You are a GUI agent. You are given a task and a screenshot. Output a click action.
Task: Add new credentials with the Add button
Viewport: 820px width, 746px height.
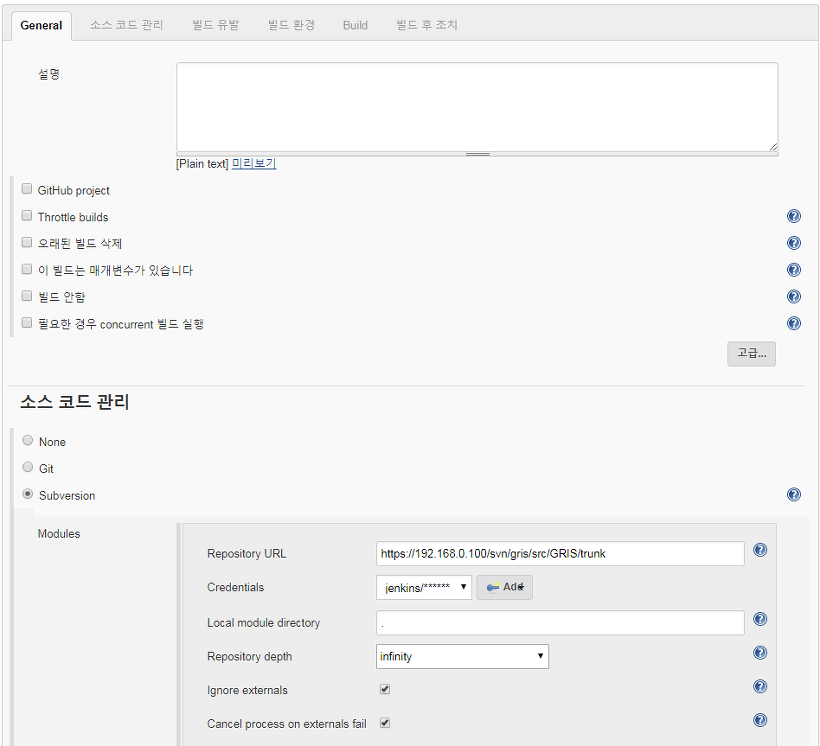tap(505, 587)
